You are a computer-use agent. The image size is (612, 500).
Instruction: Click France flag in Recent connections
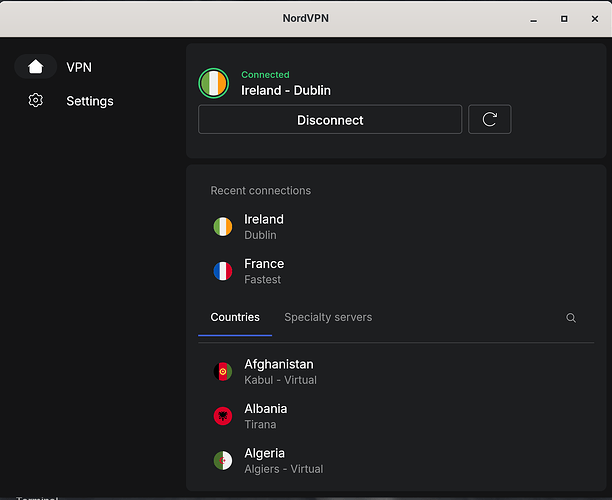coord(223,271)
